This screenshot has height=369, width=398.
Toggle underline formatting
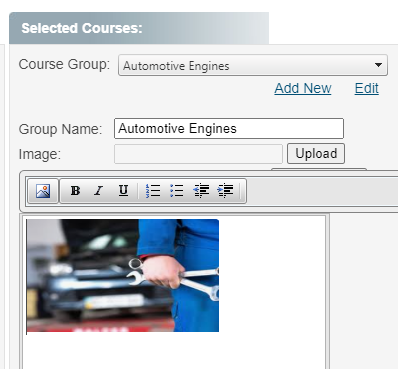click(123, 191)
